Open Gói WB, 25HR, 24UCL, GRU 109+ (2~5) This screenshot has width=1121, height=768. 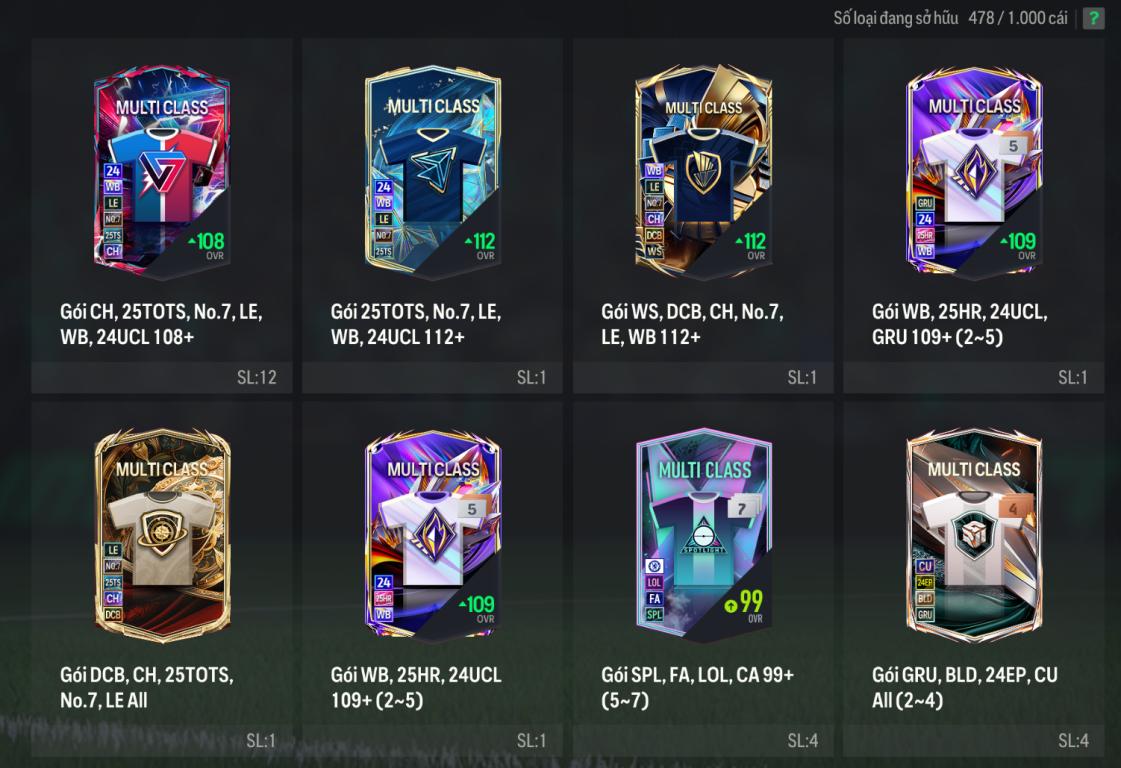click(959, 324)
